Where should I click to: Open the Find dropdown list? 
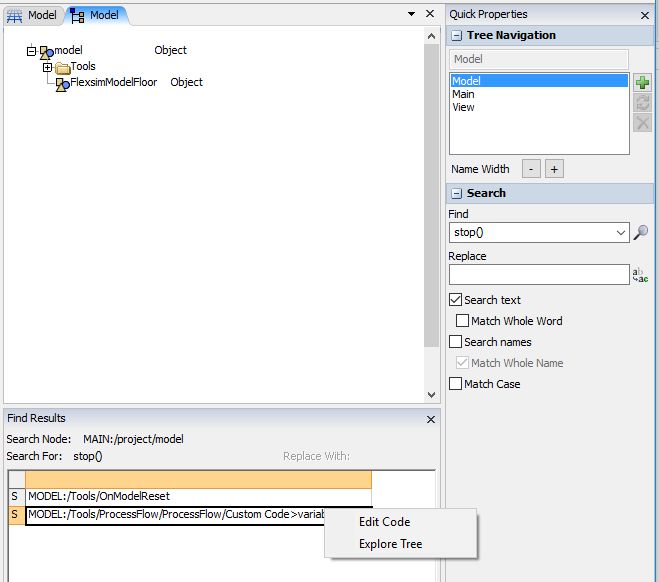(620, 233)
